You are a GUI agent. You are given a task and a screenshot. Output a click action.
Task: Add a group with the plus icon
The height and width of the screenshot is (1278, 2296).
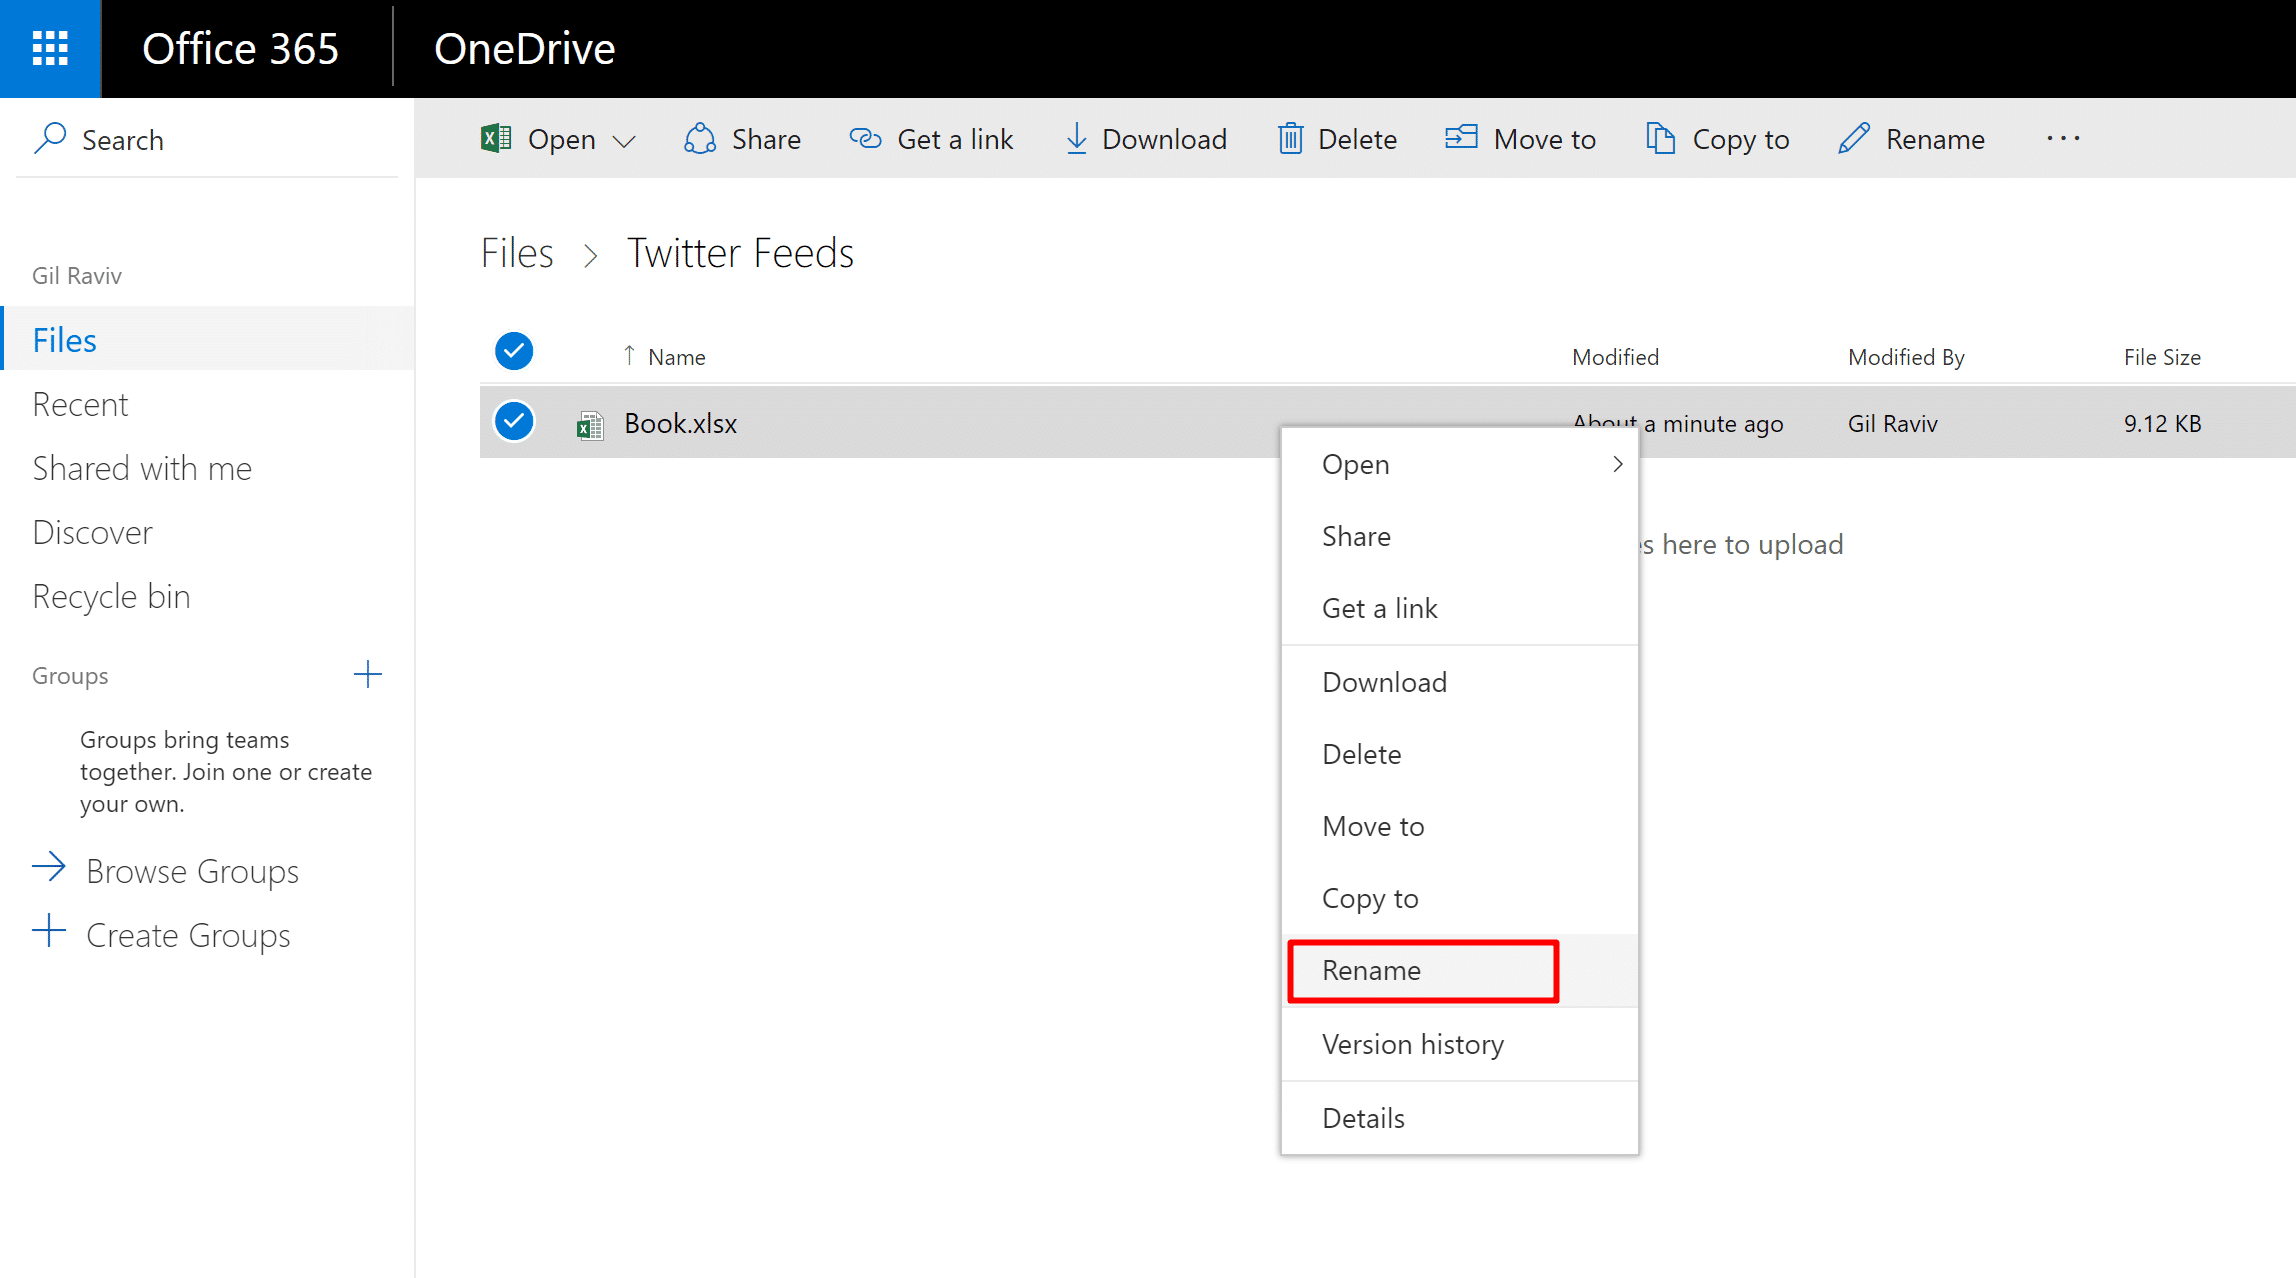(x=368, y=675)
